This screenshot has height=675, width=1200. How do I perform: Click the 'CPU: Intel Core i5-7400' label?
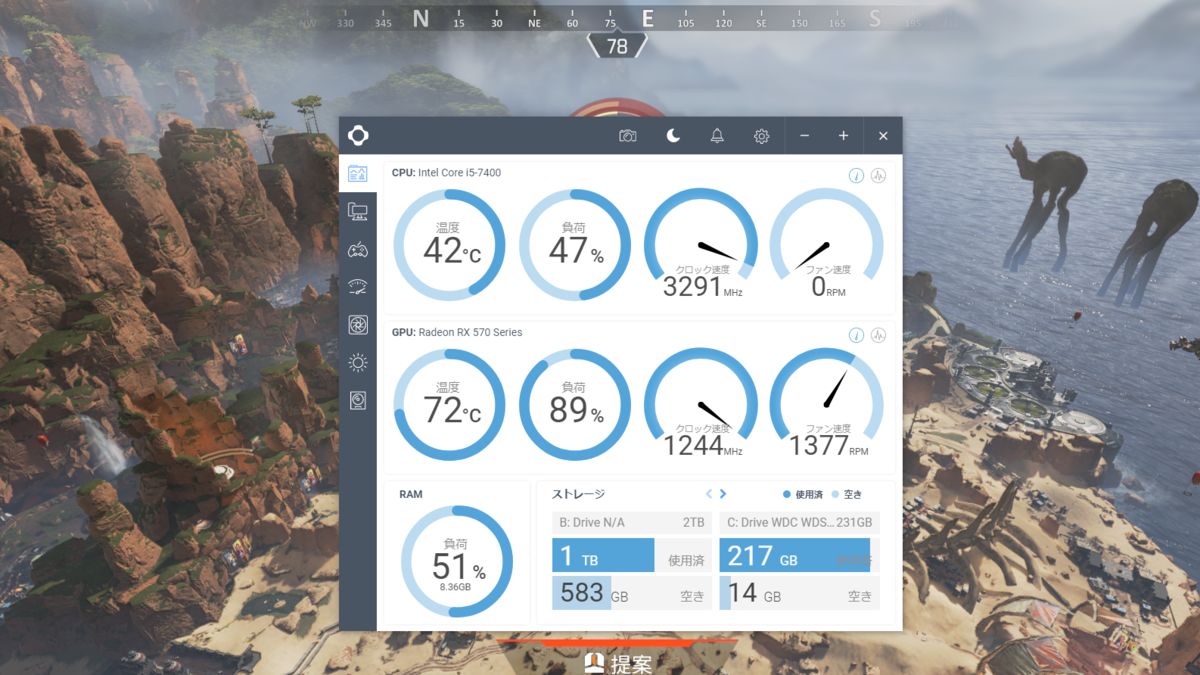pyautogui.click(x=447, y=173)
